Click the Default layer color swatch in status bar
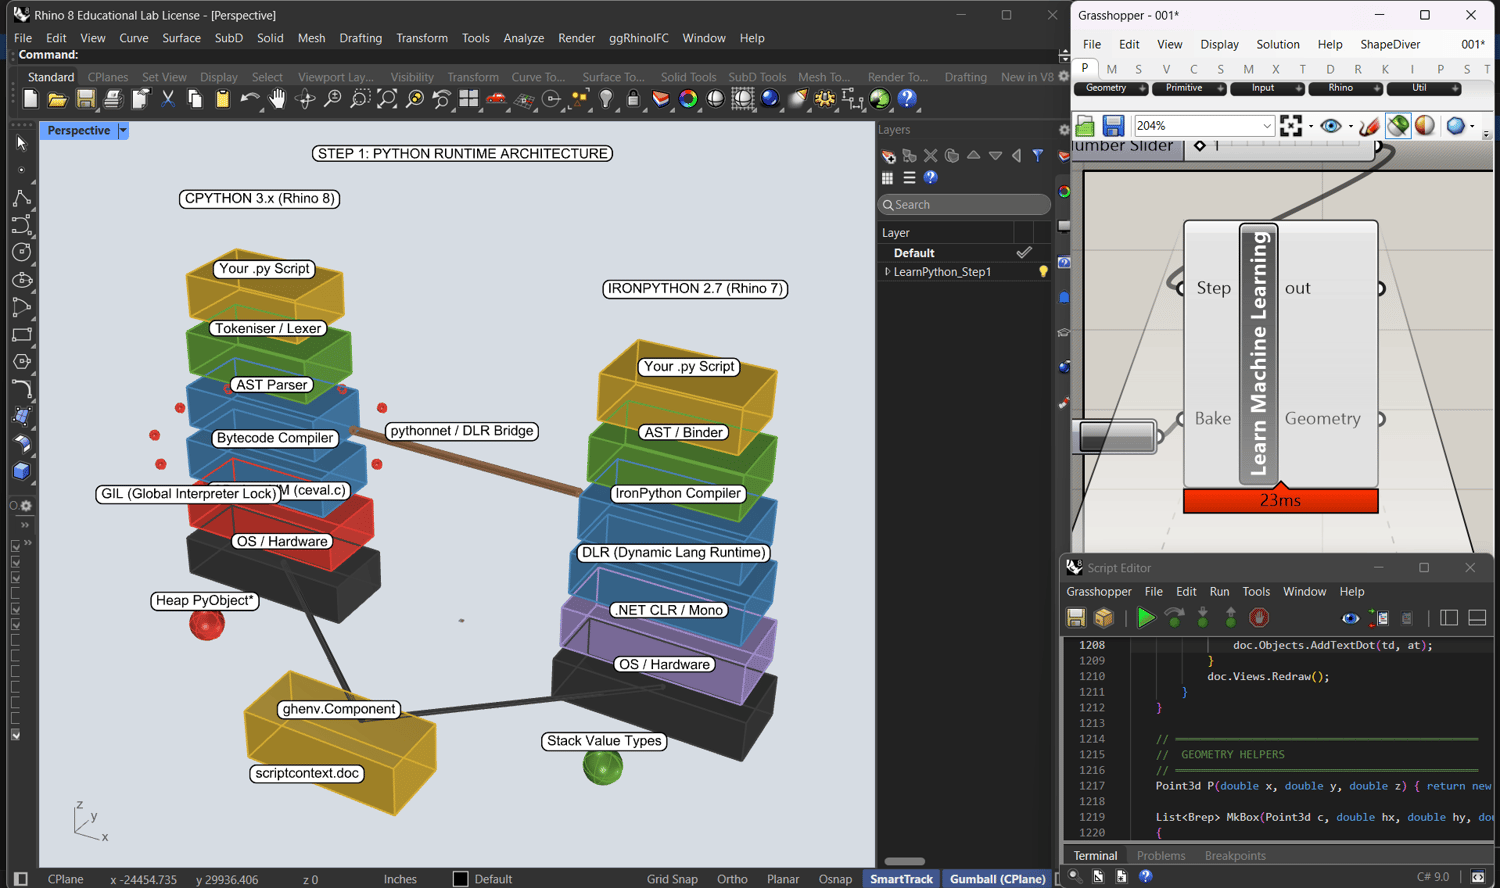 tap(460, 879)
